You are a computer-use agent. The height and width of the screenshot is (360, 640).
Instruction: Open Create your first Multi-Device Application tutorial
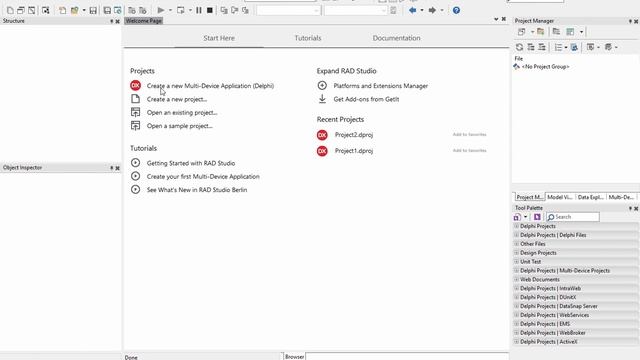(203, 176)
